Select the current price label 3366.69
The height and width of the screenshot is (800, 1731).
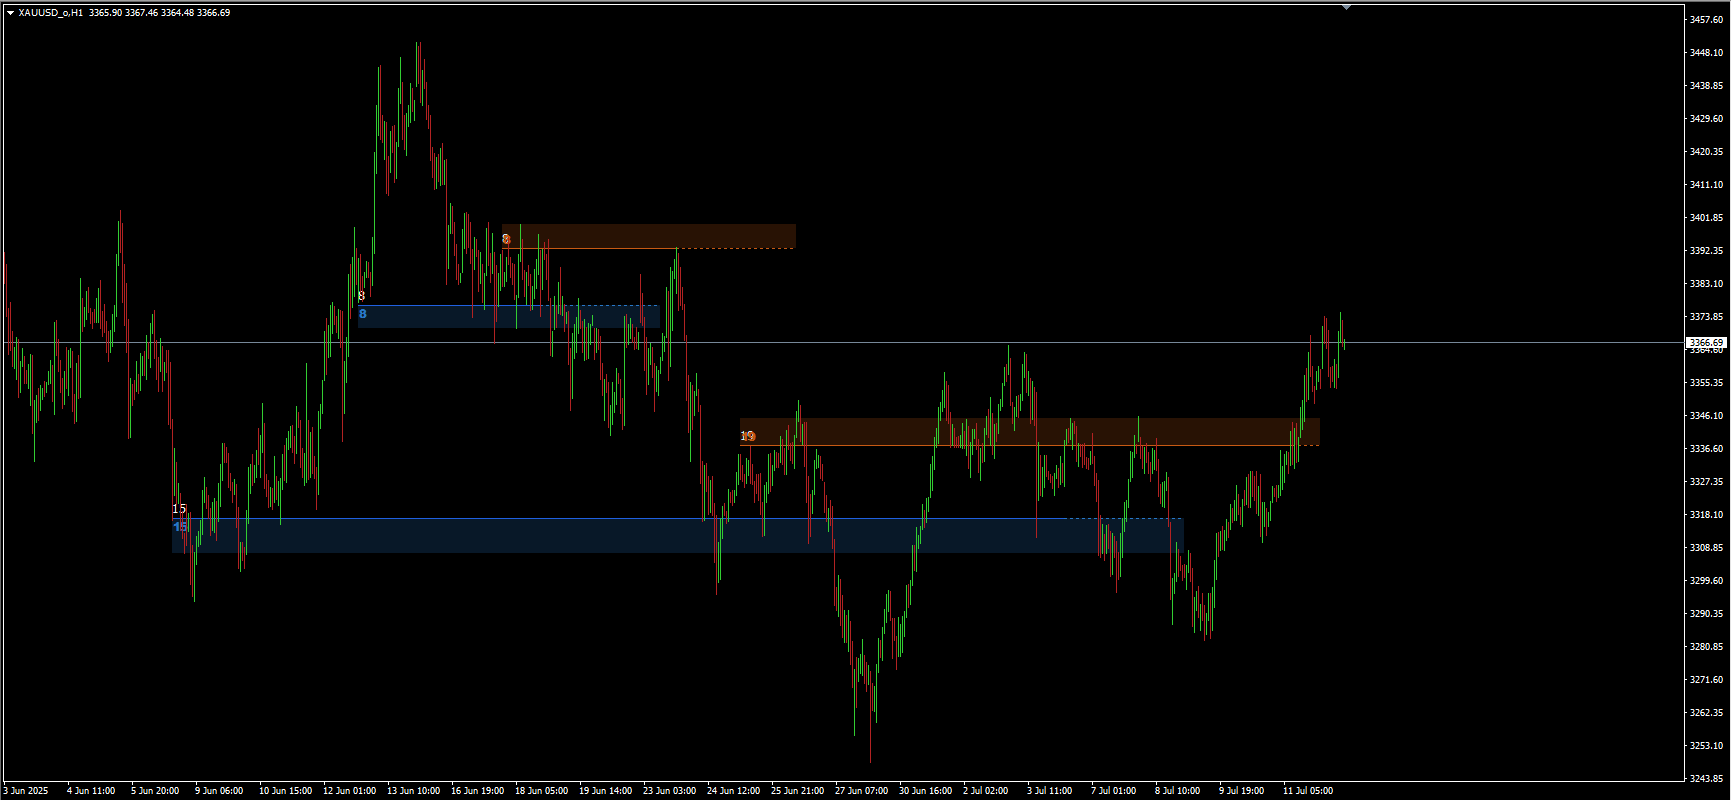tap(1706, 343)
